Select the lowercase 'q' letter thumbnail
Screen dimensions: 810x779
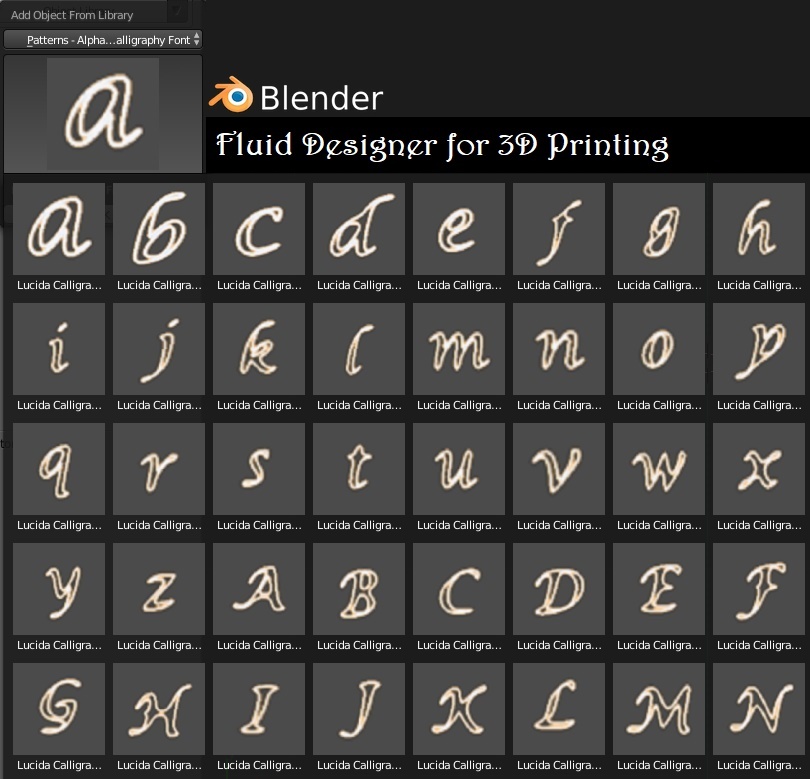59,469
